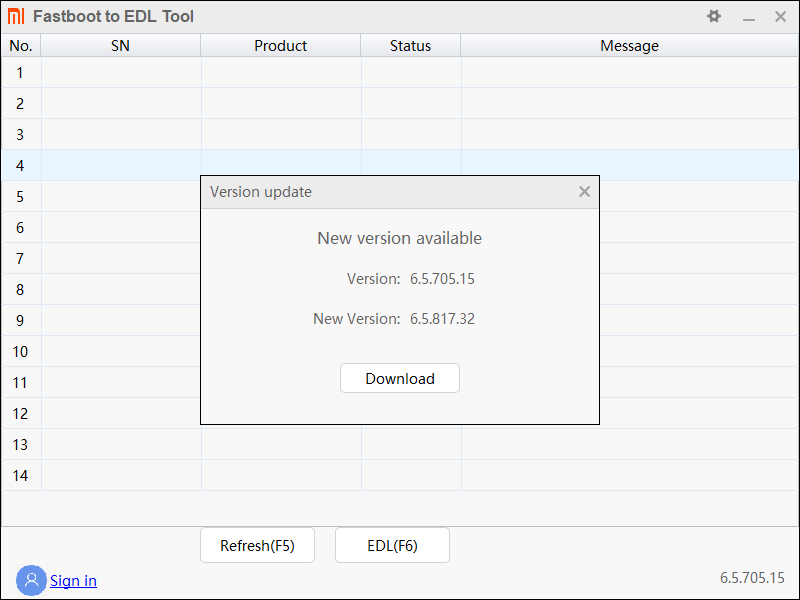Viewport: 800px width, 600px height.
Task: Click the Mi logo in title bar
Action: click(16, 16)
